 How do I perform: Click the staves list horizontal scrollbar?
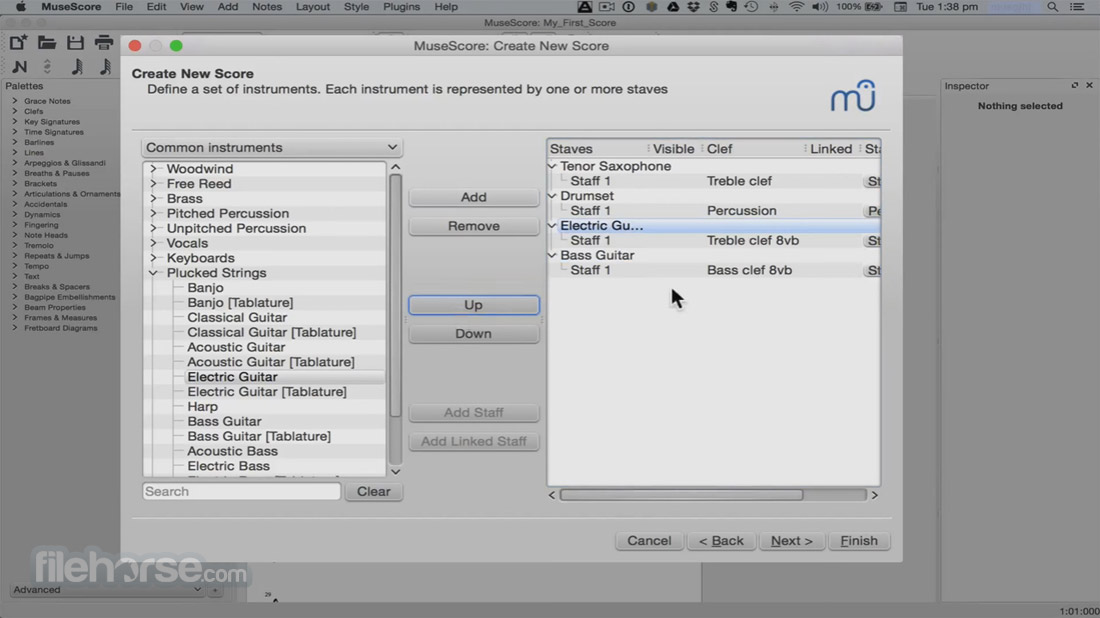pyautogui.click(x=681, y=495)
